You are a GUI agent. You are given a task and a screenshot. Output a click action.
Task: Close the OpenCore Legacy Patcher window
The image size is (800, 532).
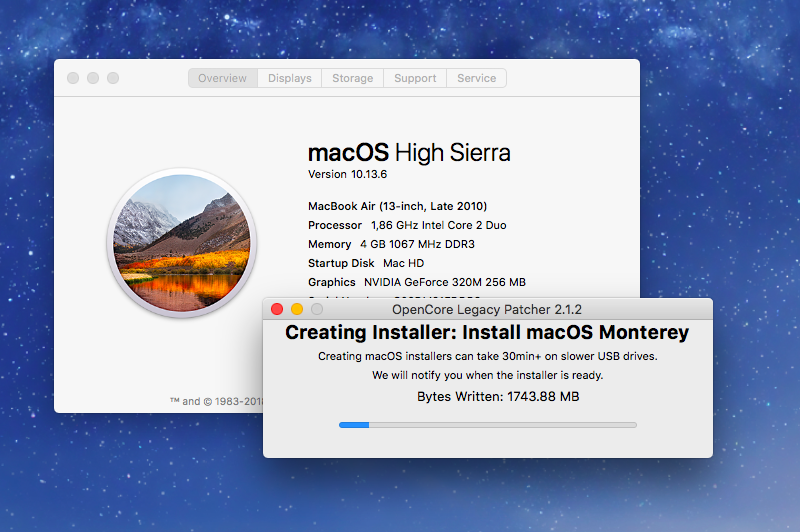[x=277, y=309]
